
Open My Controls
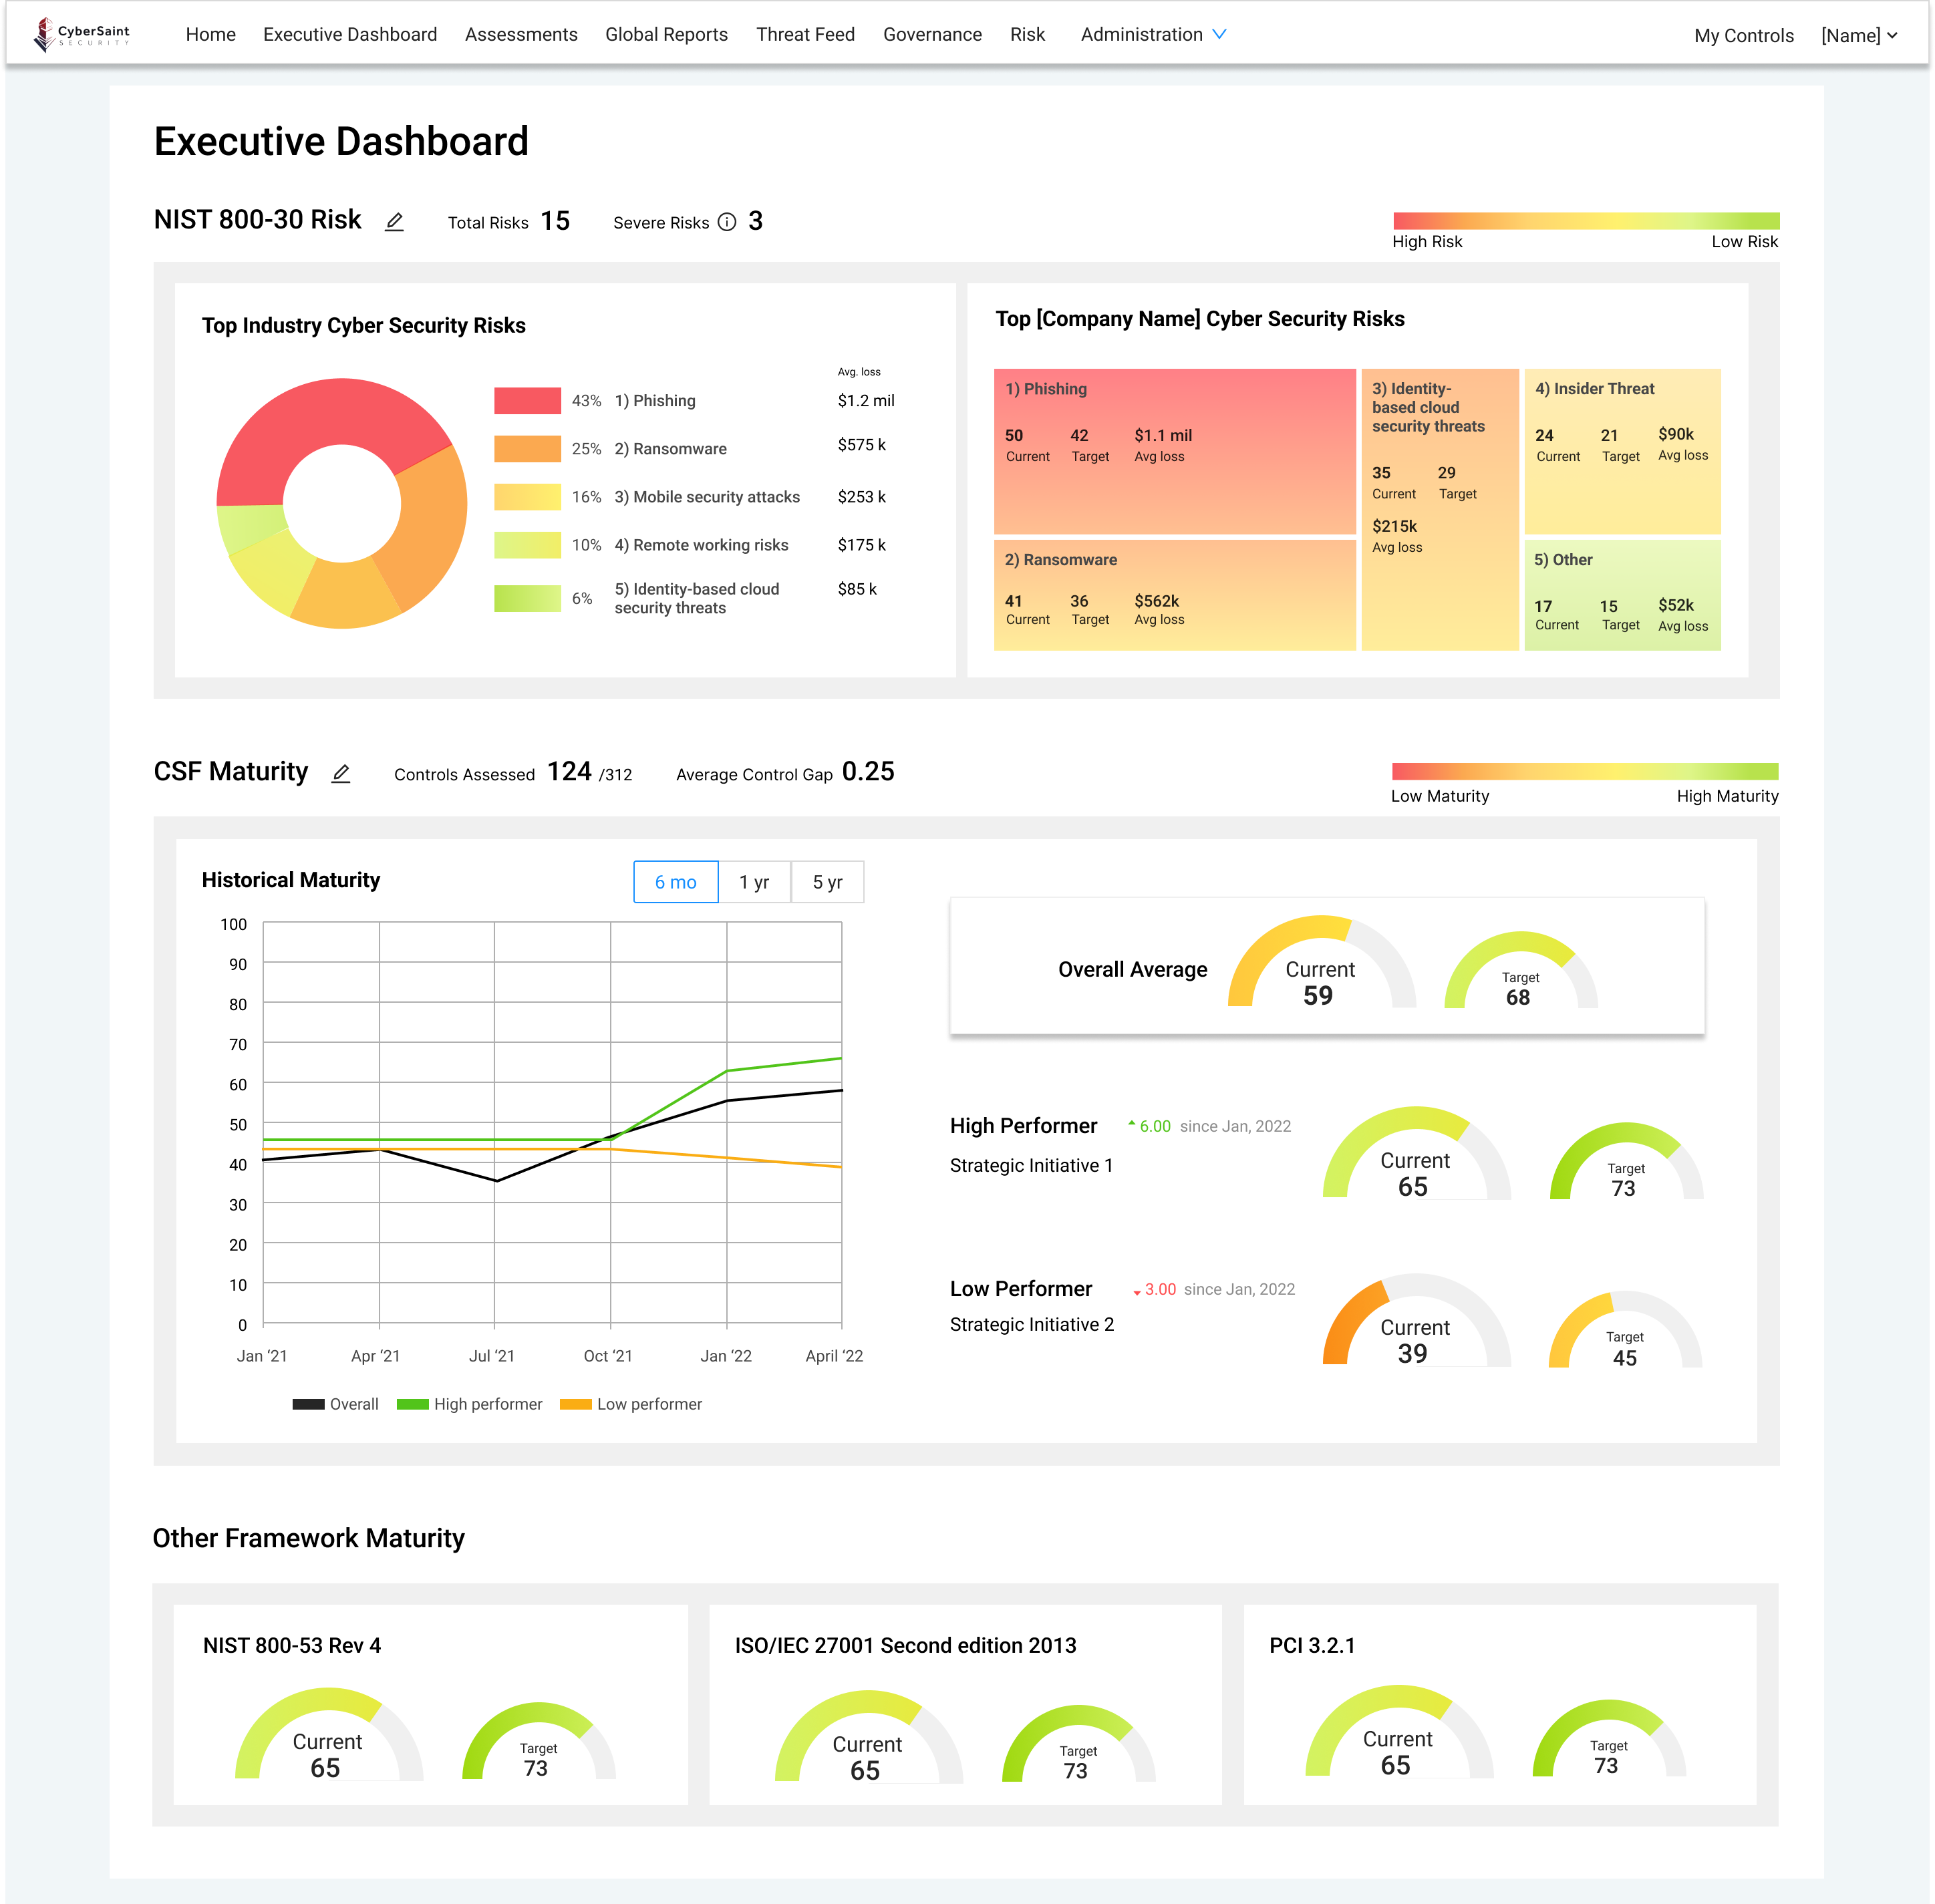pos(1743,35)
